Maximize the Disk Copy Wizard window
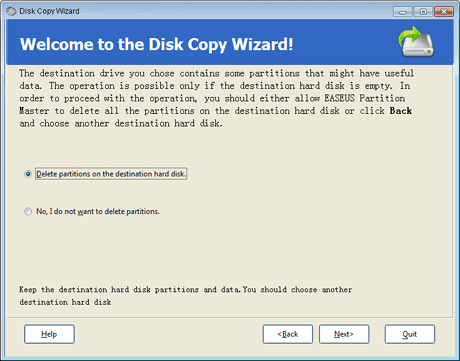Image resolution: width=460 pixels, height=361 pixels. (x=423, y=12)
